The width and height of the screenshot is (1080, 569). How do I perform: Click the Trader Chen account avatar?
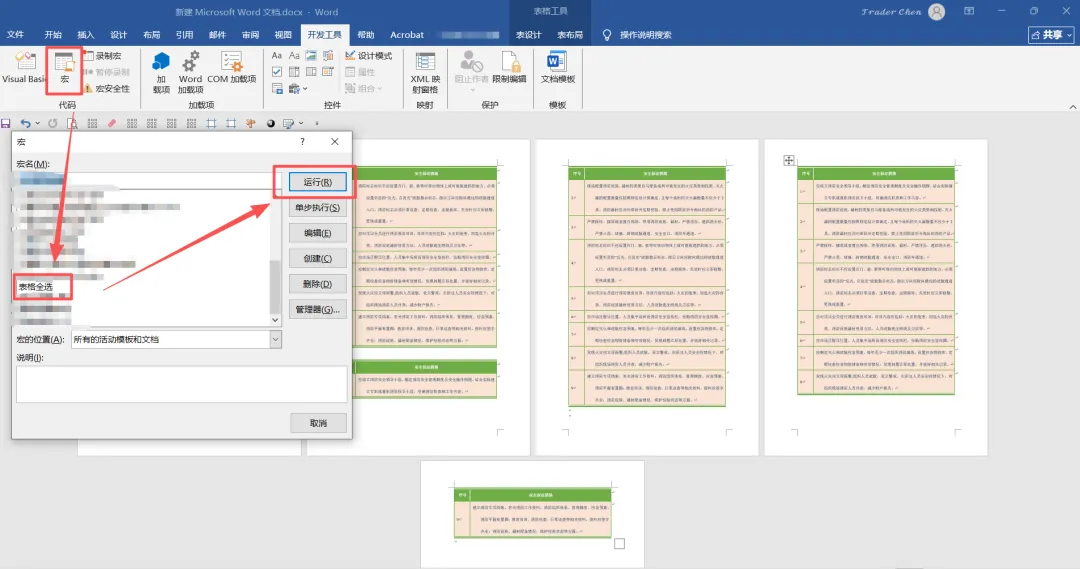(937, 11)
